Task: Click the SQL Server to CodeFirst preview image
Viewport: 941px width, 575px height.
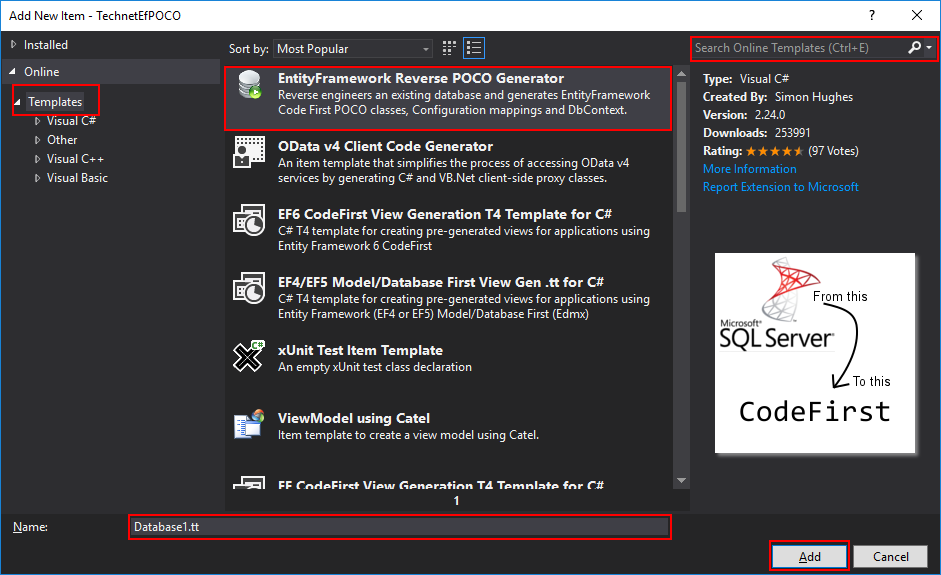Action: (x=814, y=353)
